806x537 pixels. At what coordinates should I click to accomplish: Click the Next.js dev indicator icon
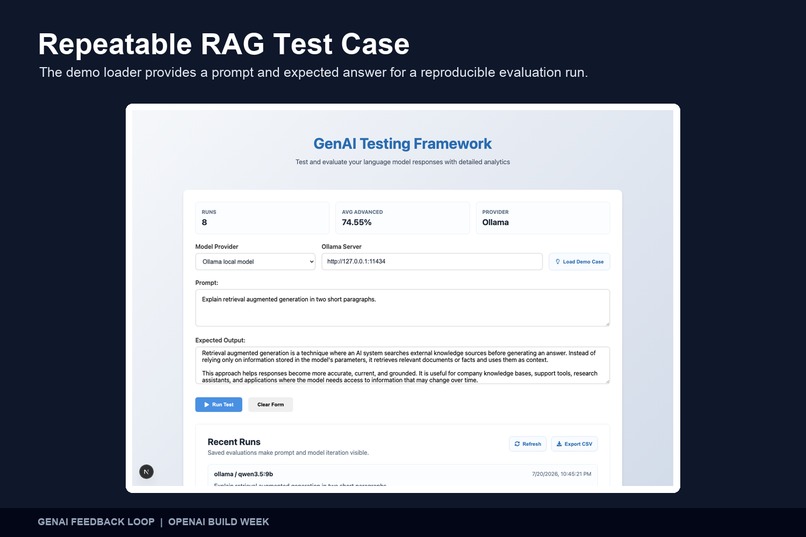point(146,472)
